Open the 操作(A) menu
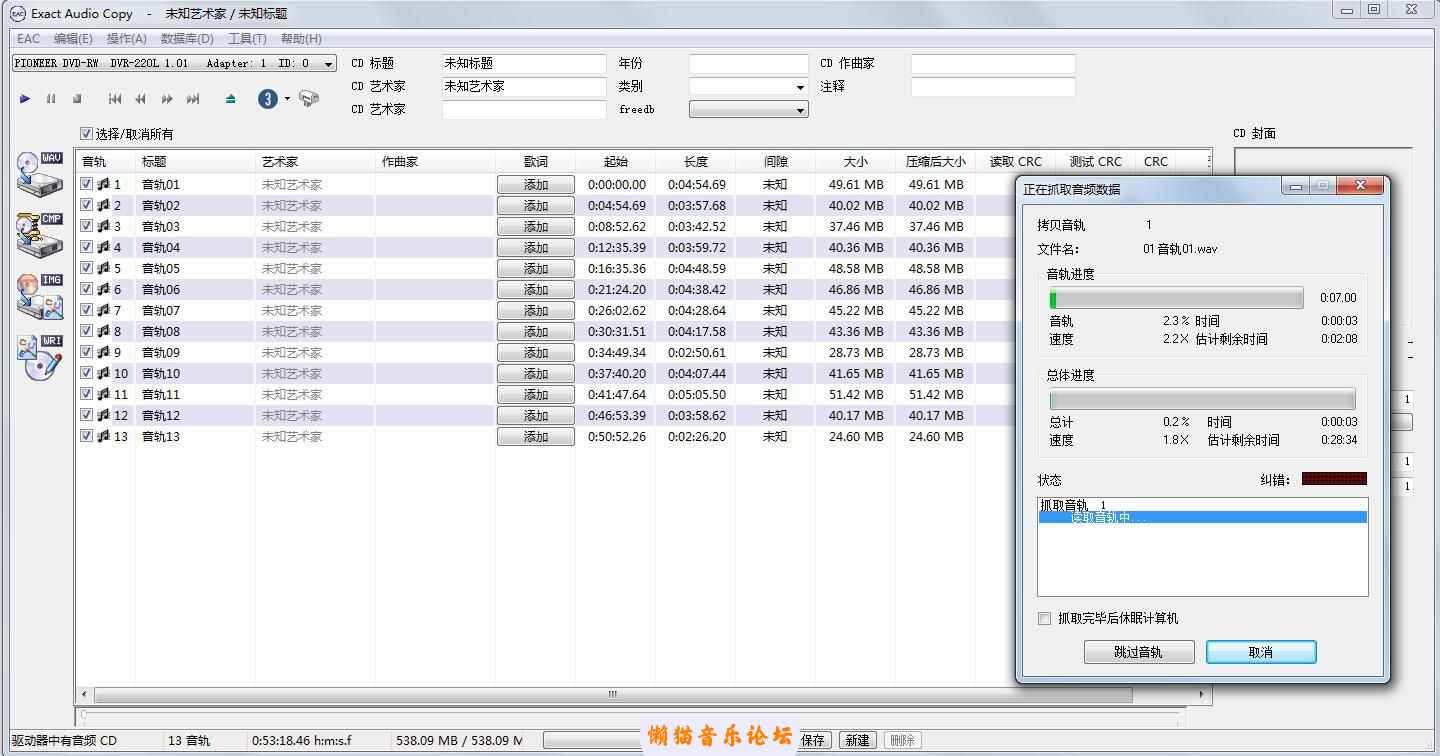The height and width of the screenshot is (756, 1440). coord(127,39)
